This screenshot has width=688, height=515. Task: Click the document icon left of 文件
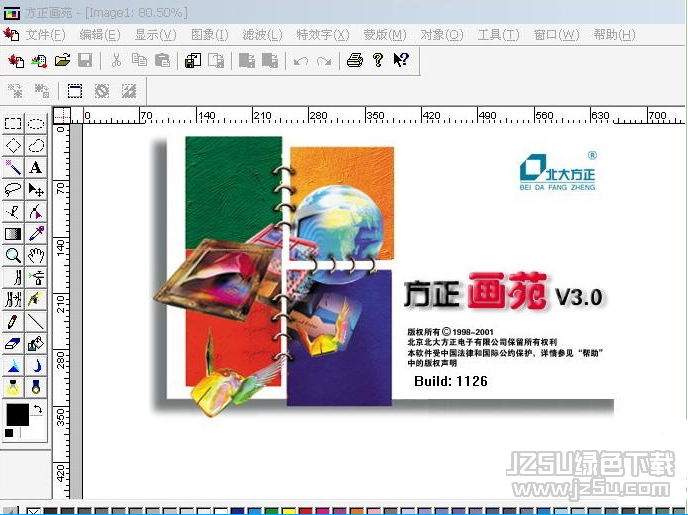tap(11, 34)
